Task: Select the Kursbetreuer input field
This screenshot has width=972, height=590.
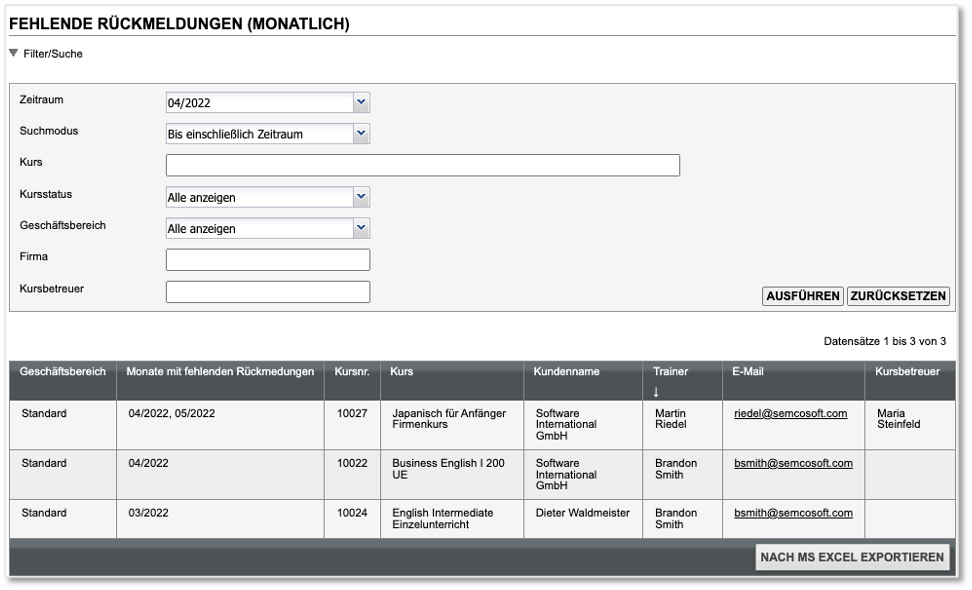Action: (267, 292)
